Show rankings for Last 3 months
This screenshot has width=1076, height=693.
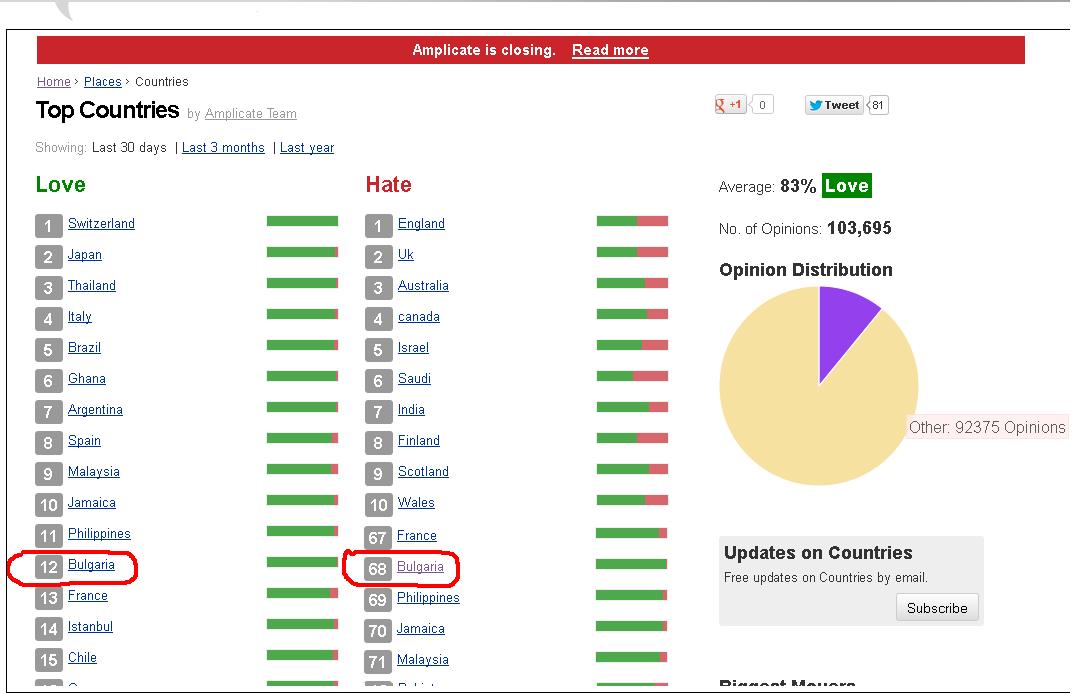click(x=223, y=148)
